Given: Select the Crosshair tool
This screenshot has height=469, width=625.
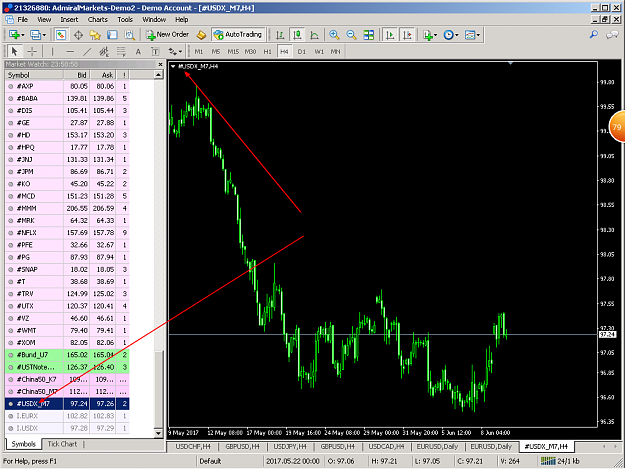Looking at the screenshot, I should [32, 51].
